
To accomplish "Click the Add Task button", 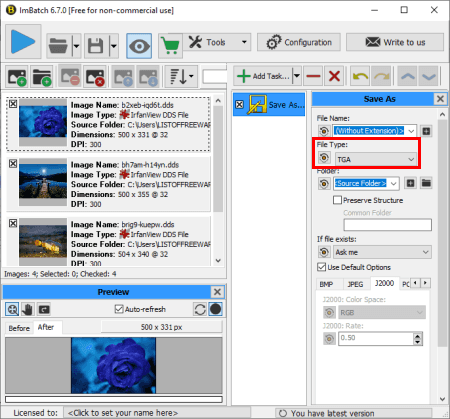I will coord(263,76).
